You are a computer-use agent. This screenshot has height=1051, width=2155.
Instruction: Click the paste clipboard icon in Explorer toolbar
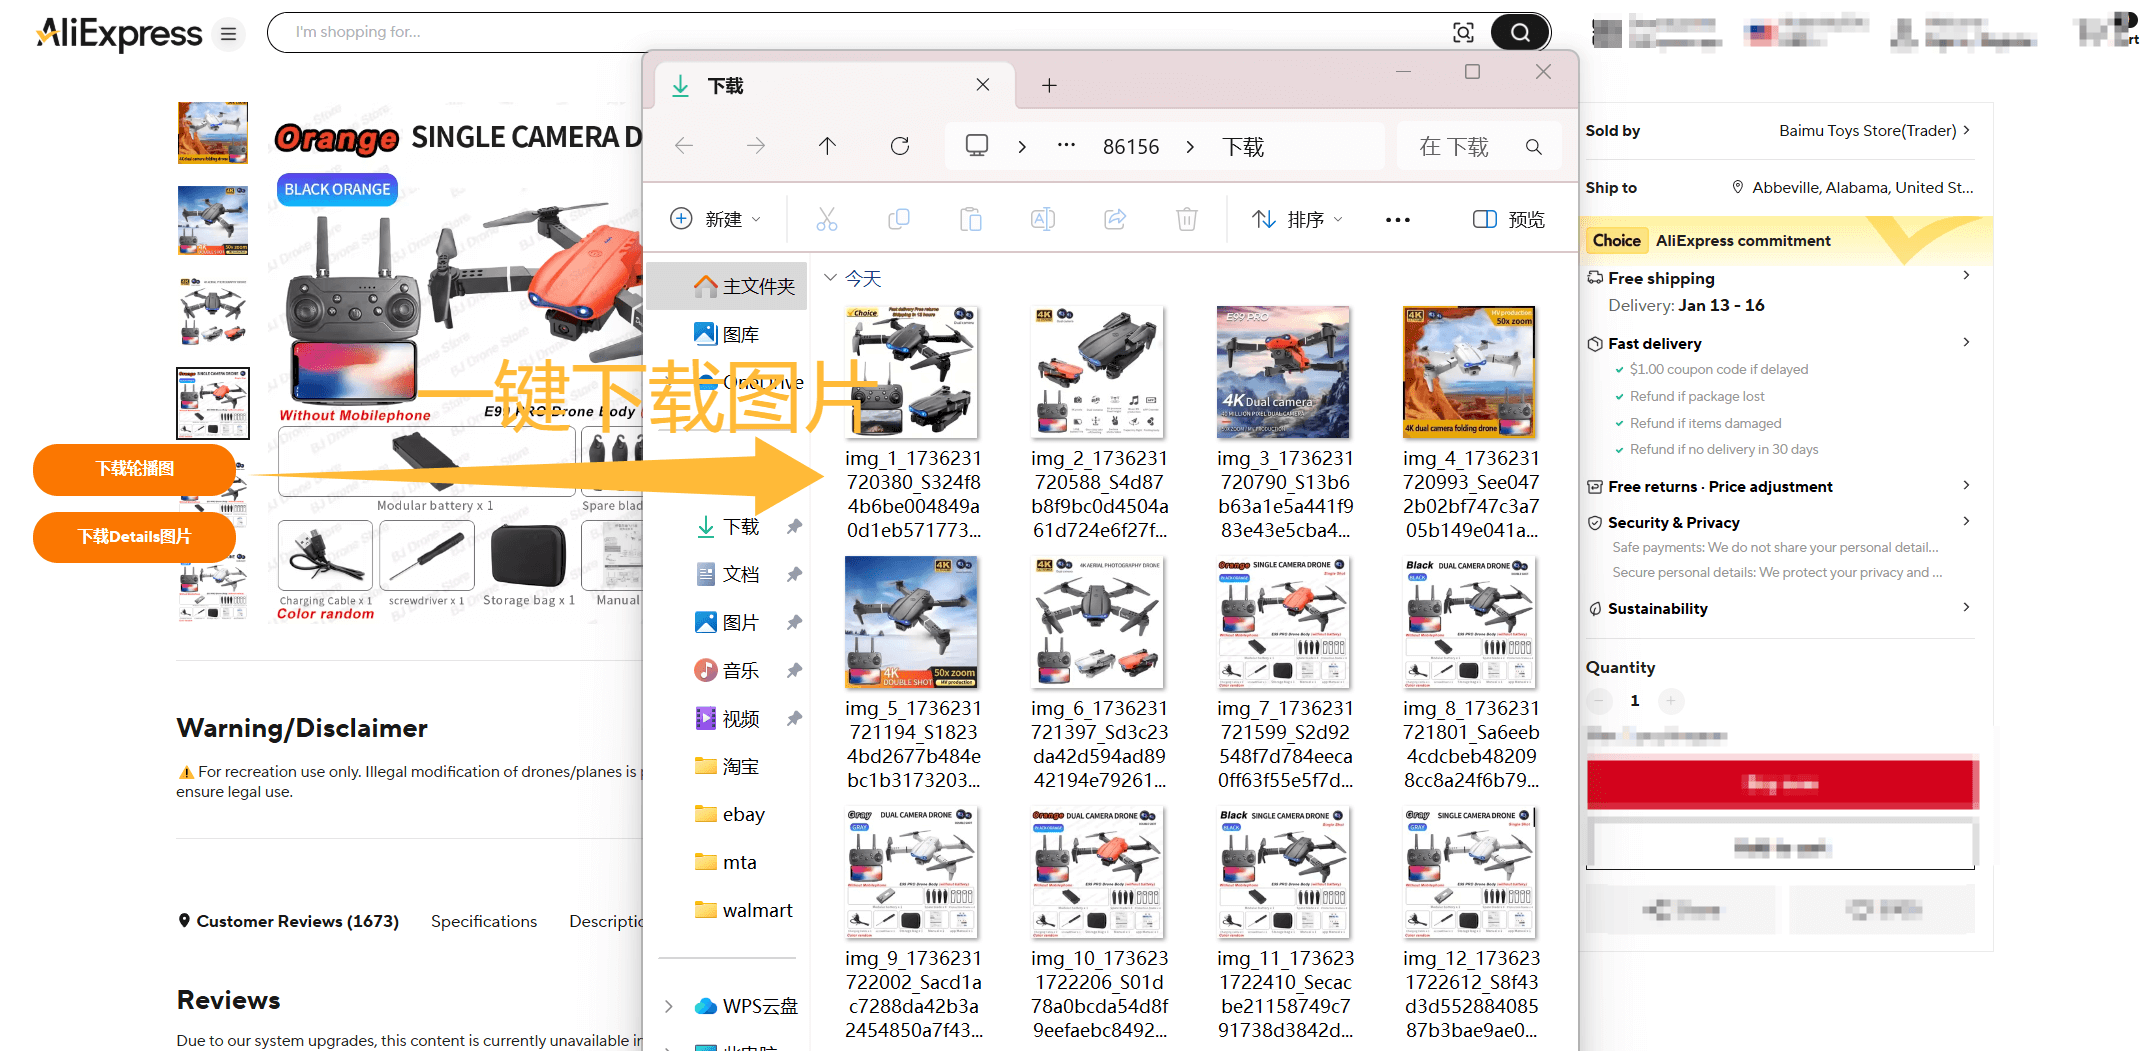(971, 219)
